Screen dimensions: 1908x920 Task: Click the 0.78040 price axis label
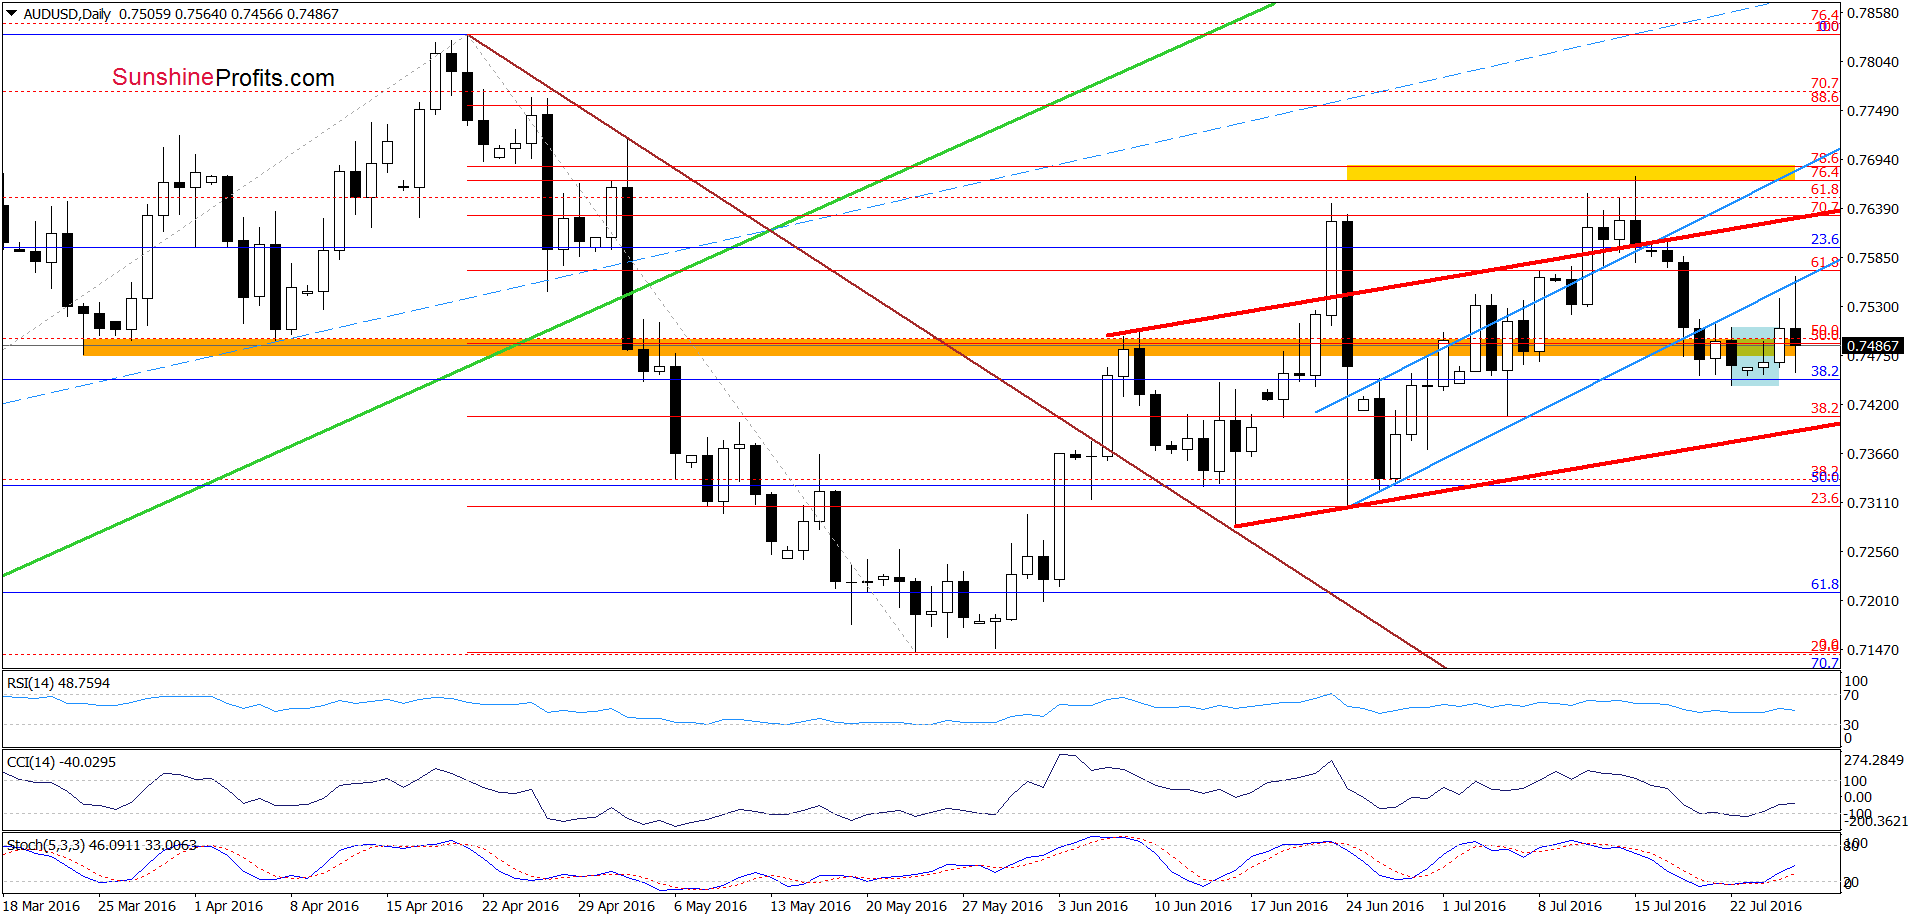pos(1873,62)
